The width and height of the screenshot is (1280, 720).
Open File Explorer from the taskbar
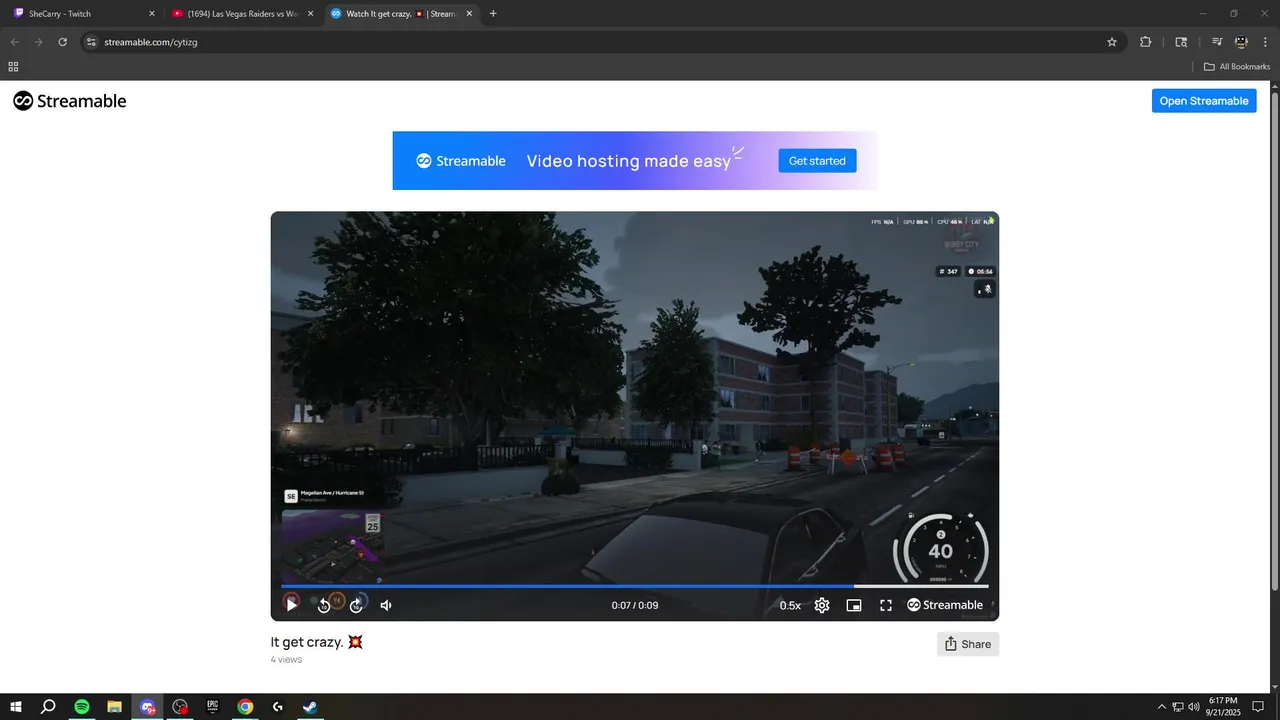(x=114, y=707)
